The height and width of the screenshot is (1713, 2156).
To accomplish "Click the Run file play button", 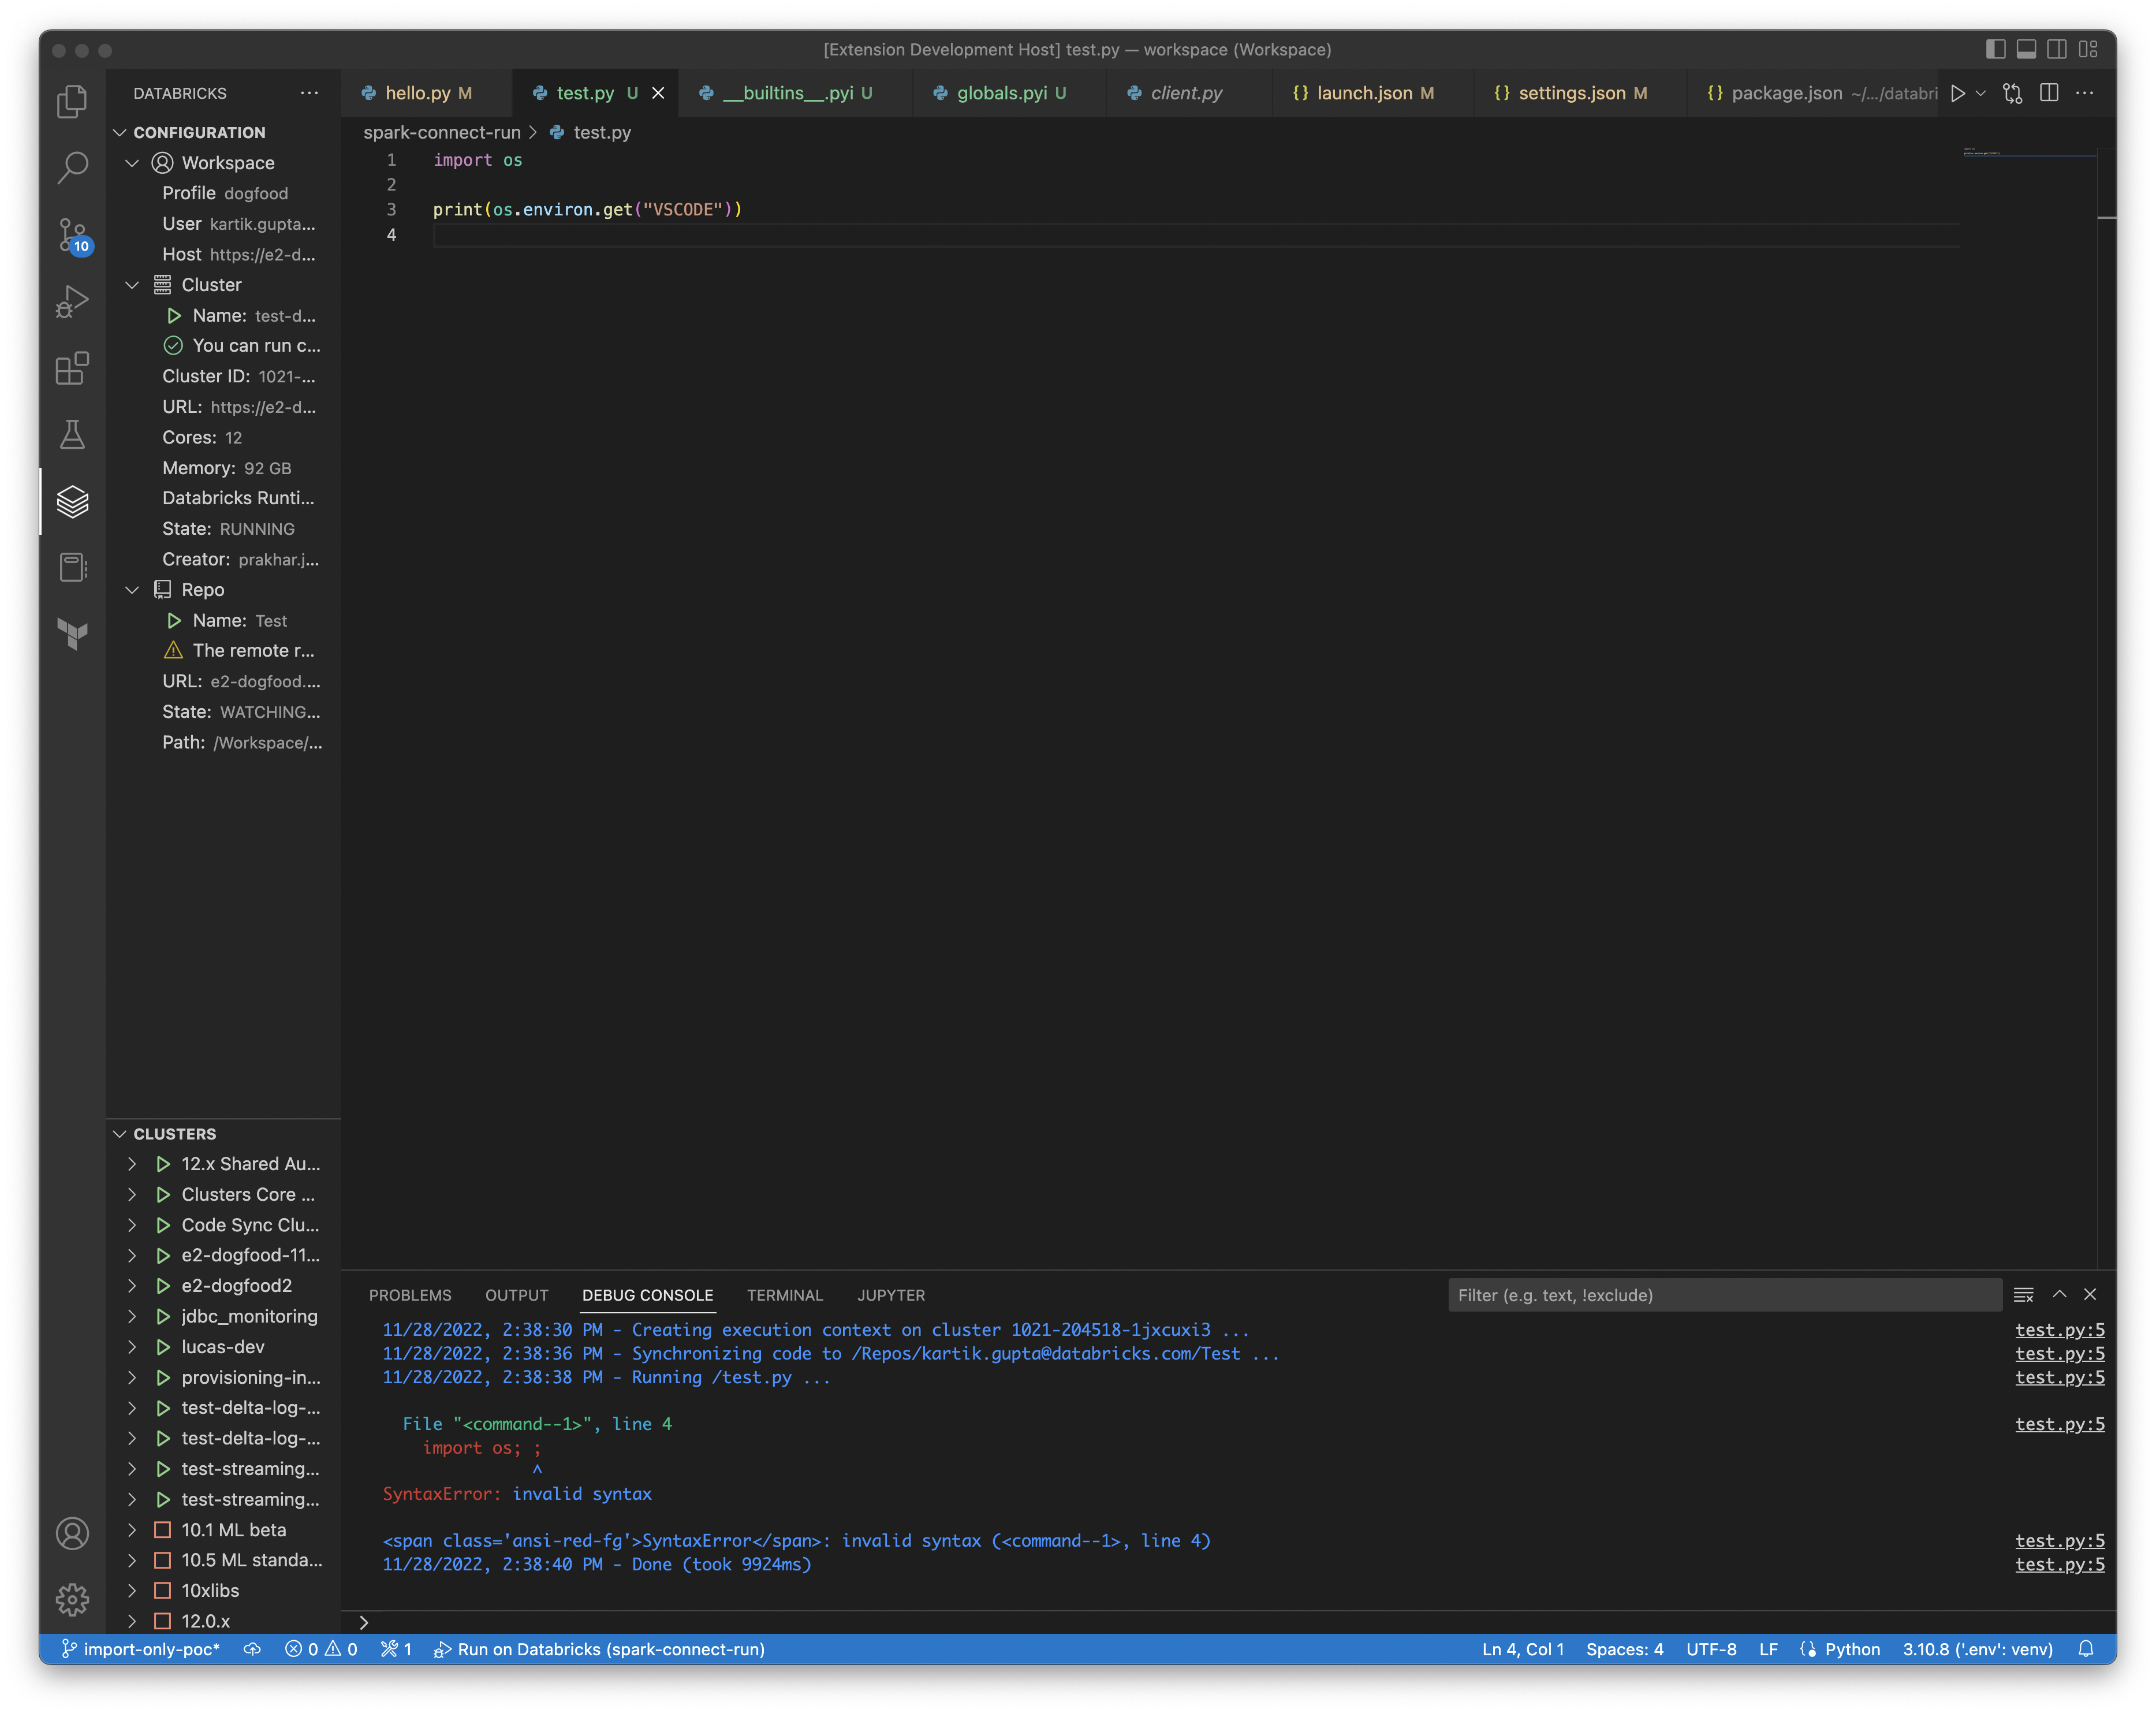I will (1957, 93).
